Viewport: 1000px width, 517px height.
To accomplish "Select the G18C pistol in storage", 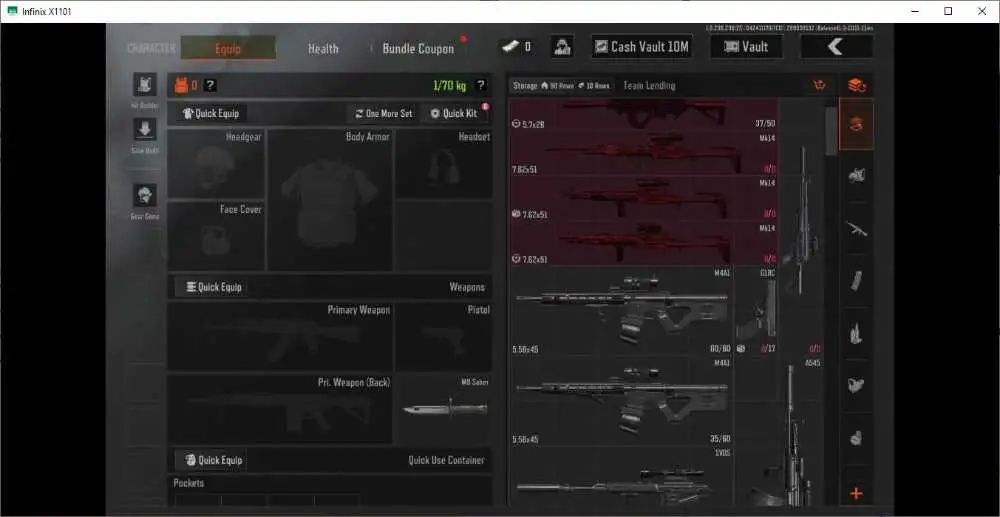I will coord(756,310).
